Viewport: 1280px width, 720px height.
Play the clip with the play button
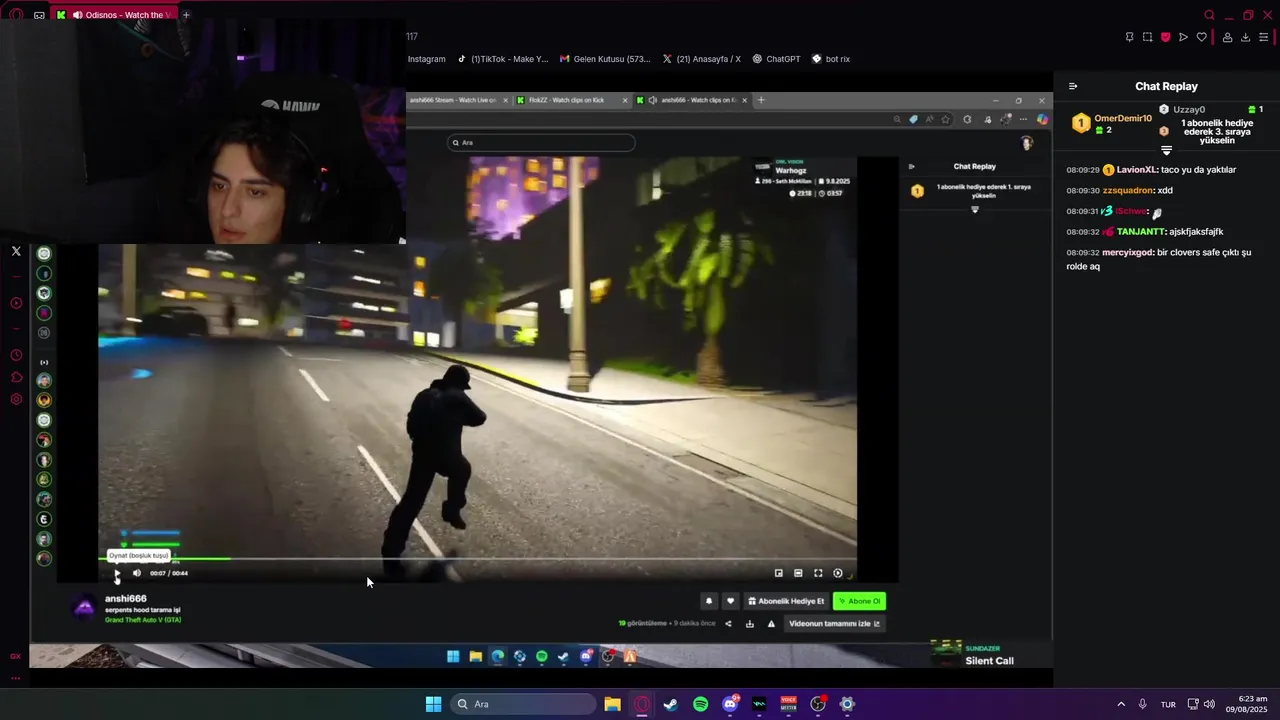(x=117, y=574)
